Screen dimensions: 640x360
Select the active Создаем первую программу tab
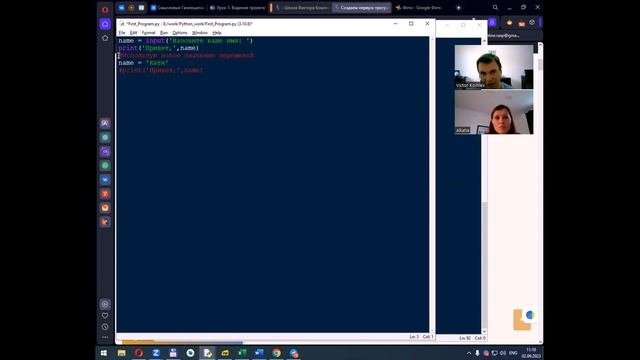coord(362,7)
